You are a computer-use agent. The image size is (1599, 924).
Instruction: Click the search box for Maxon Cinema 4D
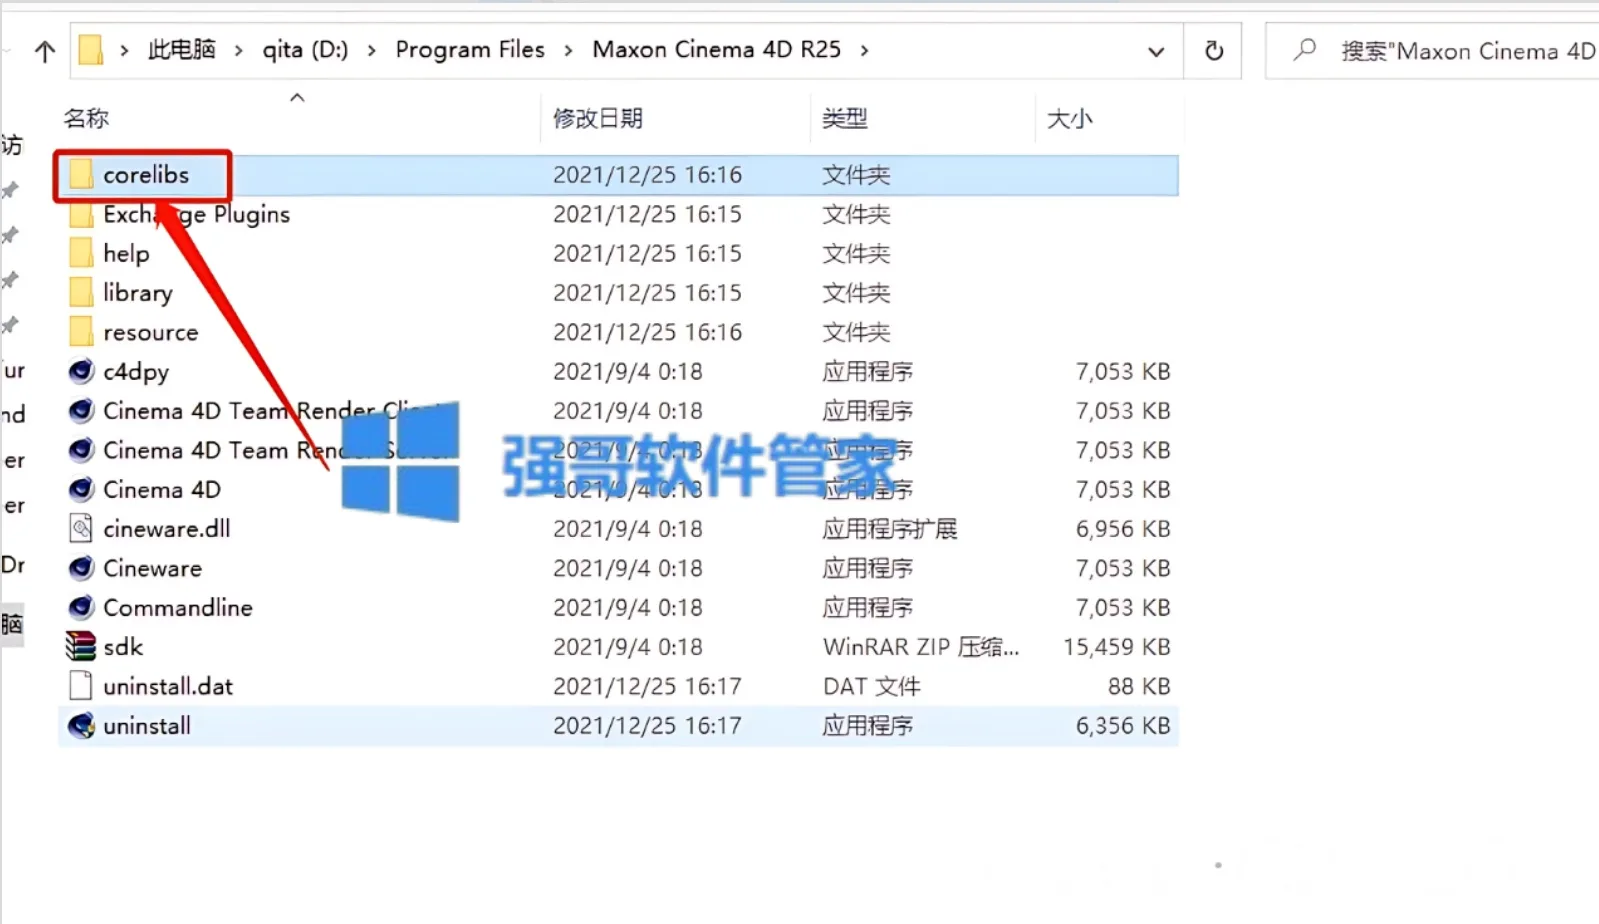coord(1432,51)
